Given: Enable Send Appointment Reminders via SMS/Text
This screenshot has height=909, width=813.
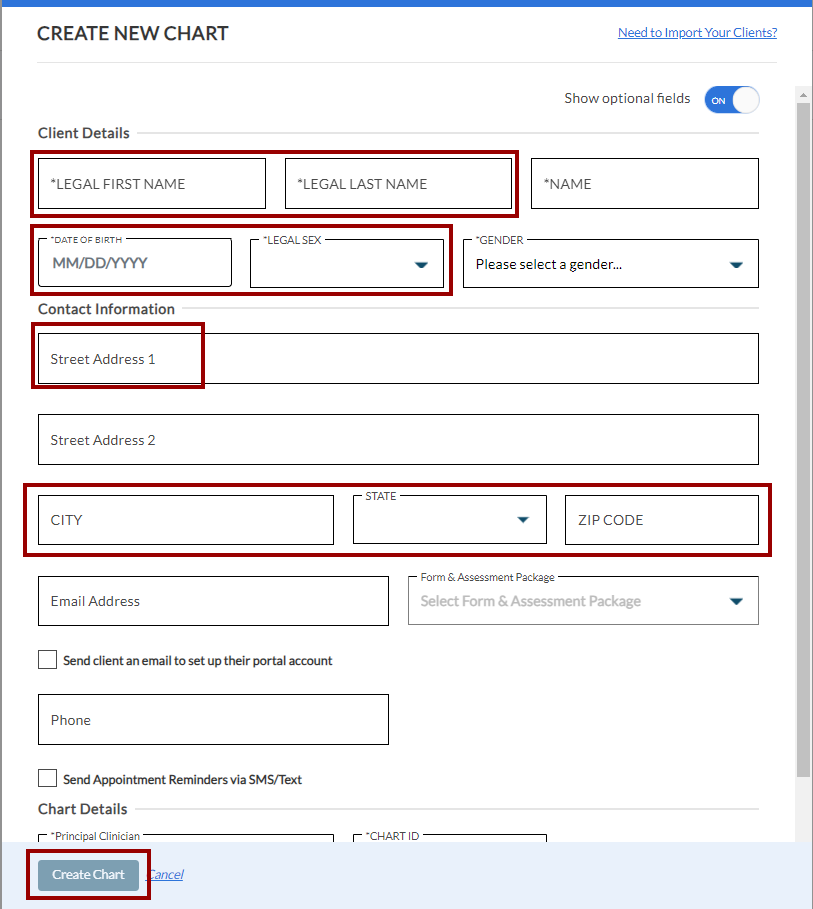Looking at the screenshot, I should pyautogui.click(x=47, y=778).
